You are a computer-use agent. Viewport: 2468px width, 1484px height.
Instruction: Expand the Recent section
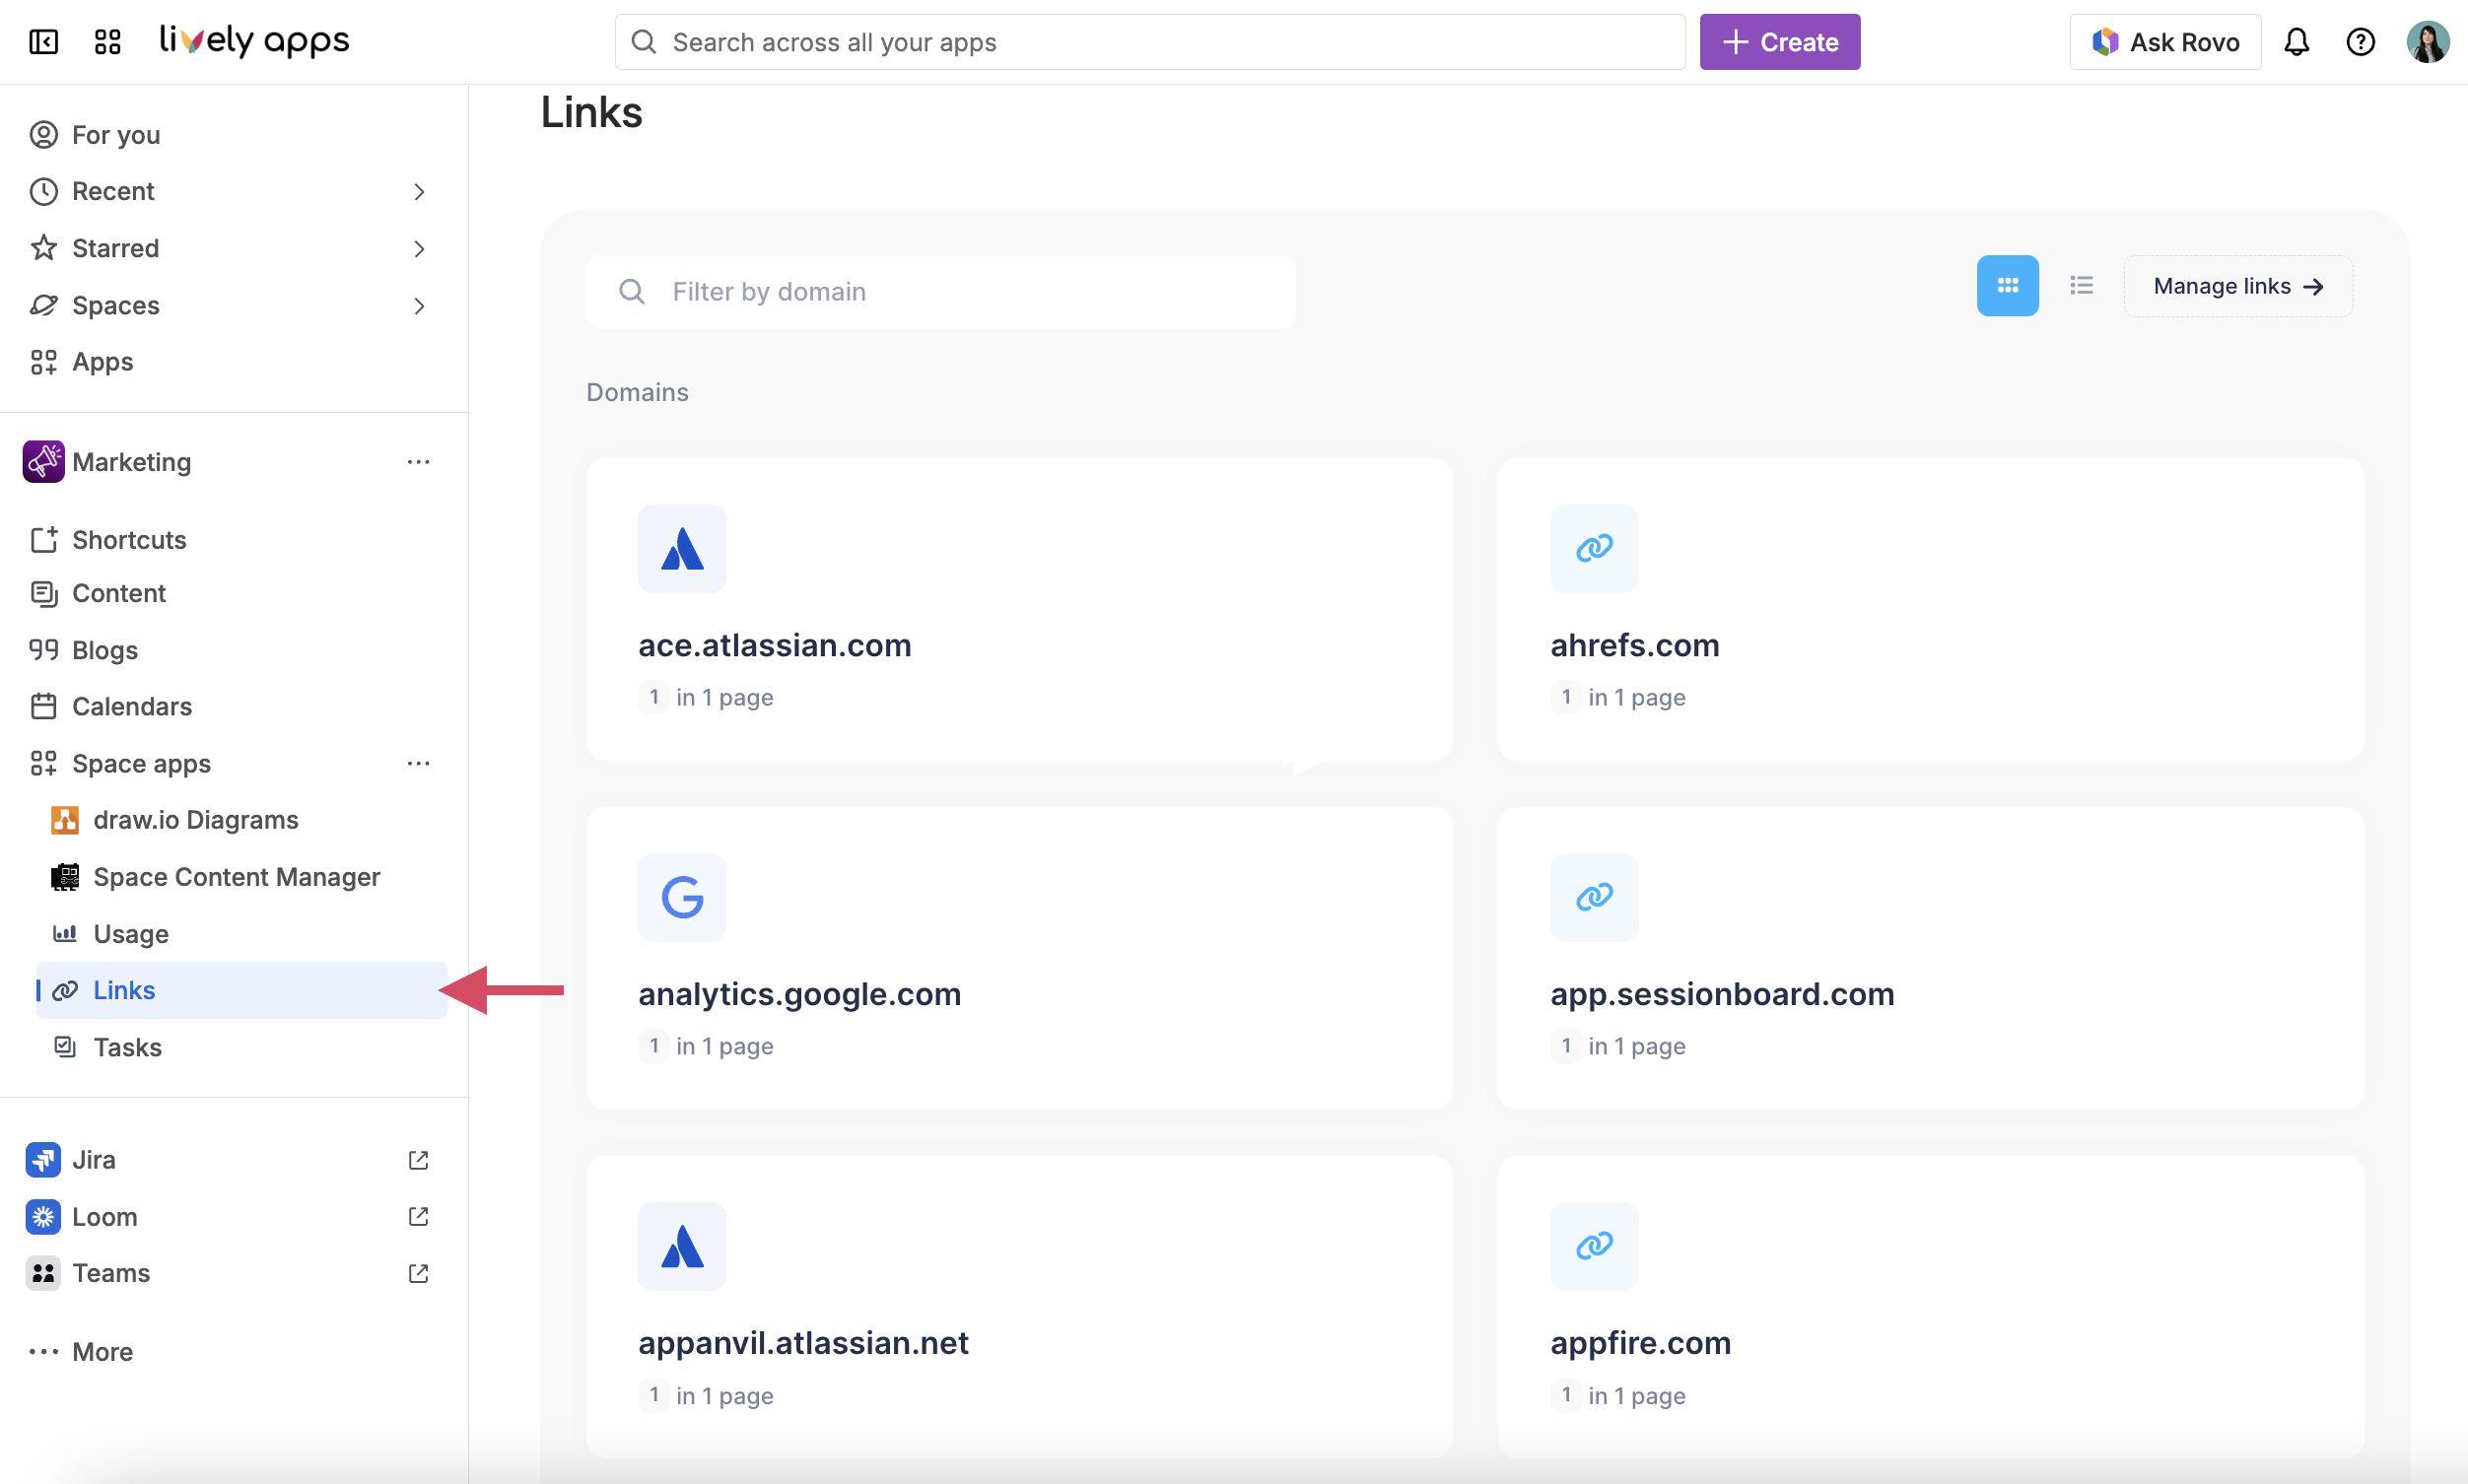pos(419,191)
